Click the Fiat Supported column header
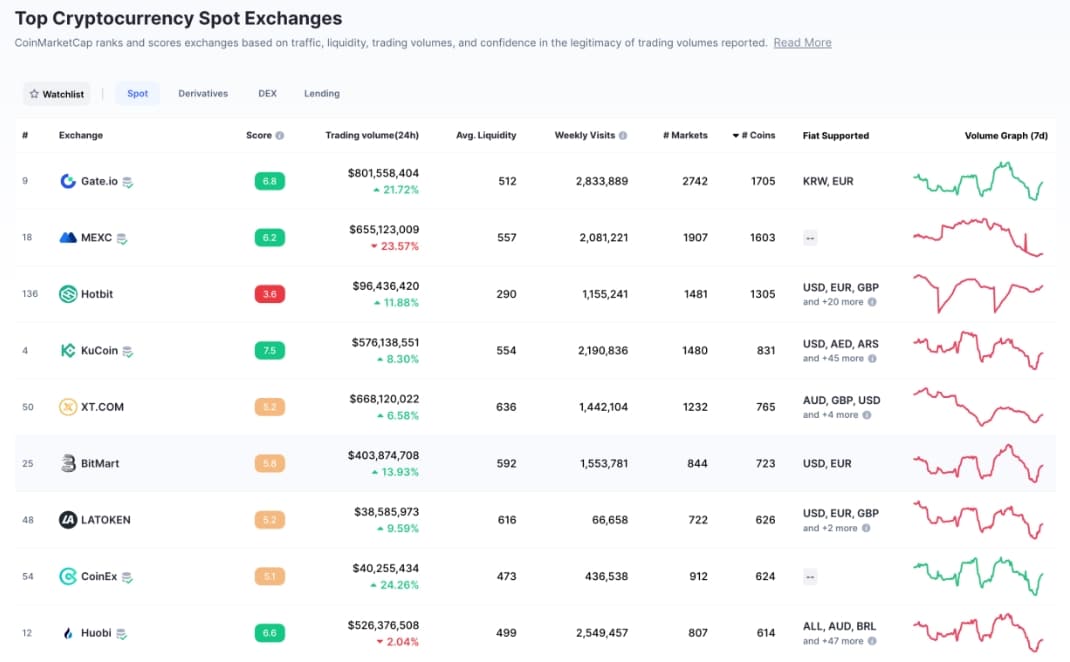This screenshot has width=1070, height=662. tap(836, 135)
